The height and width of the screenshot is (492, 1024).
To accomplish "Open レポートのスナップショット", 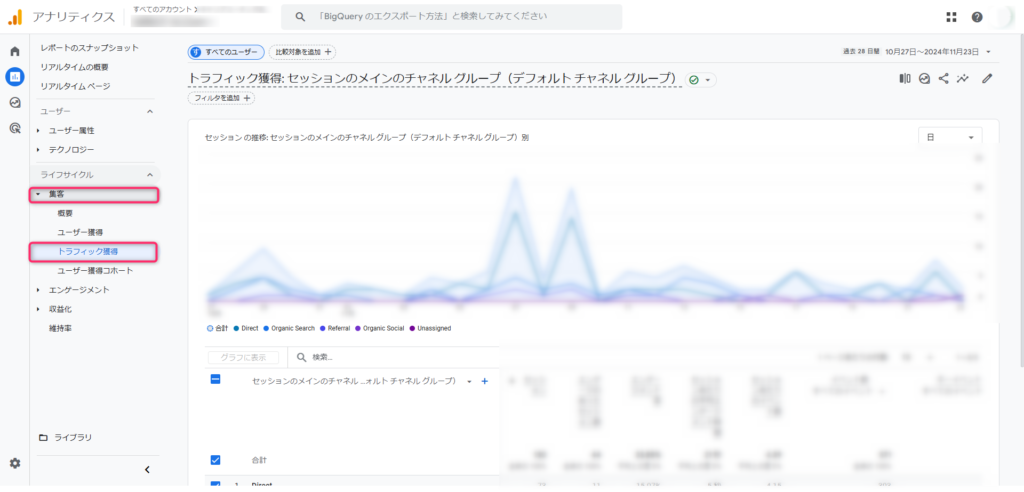I will (x=89, y=48).
